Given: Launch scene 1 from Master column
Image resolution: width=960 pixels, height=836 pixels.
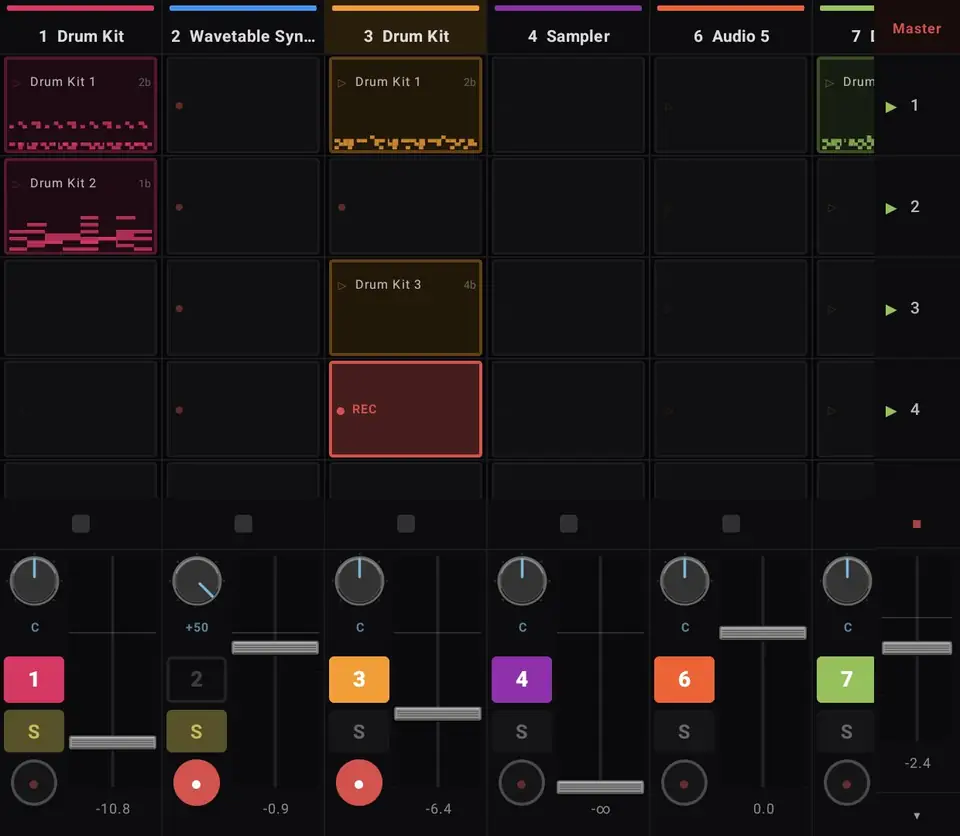Looking at the screenshot, I should point(891,107).
